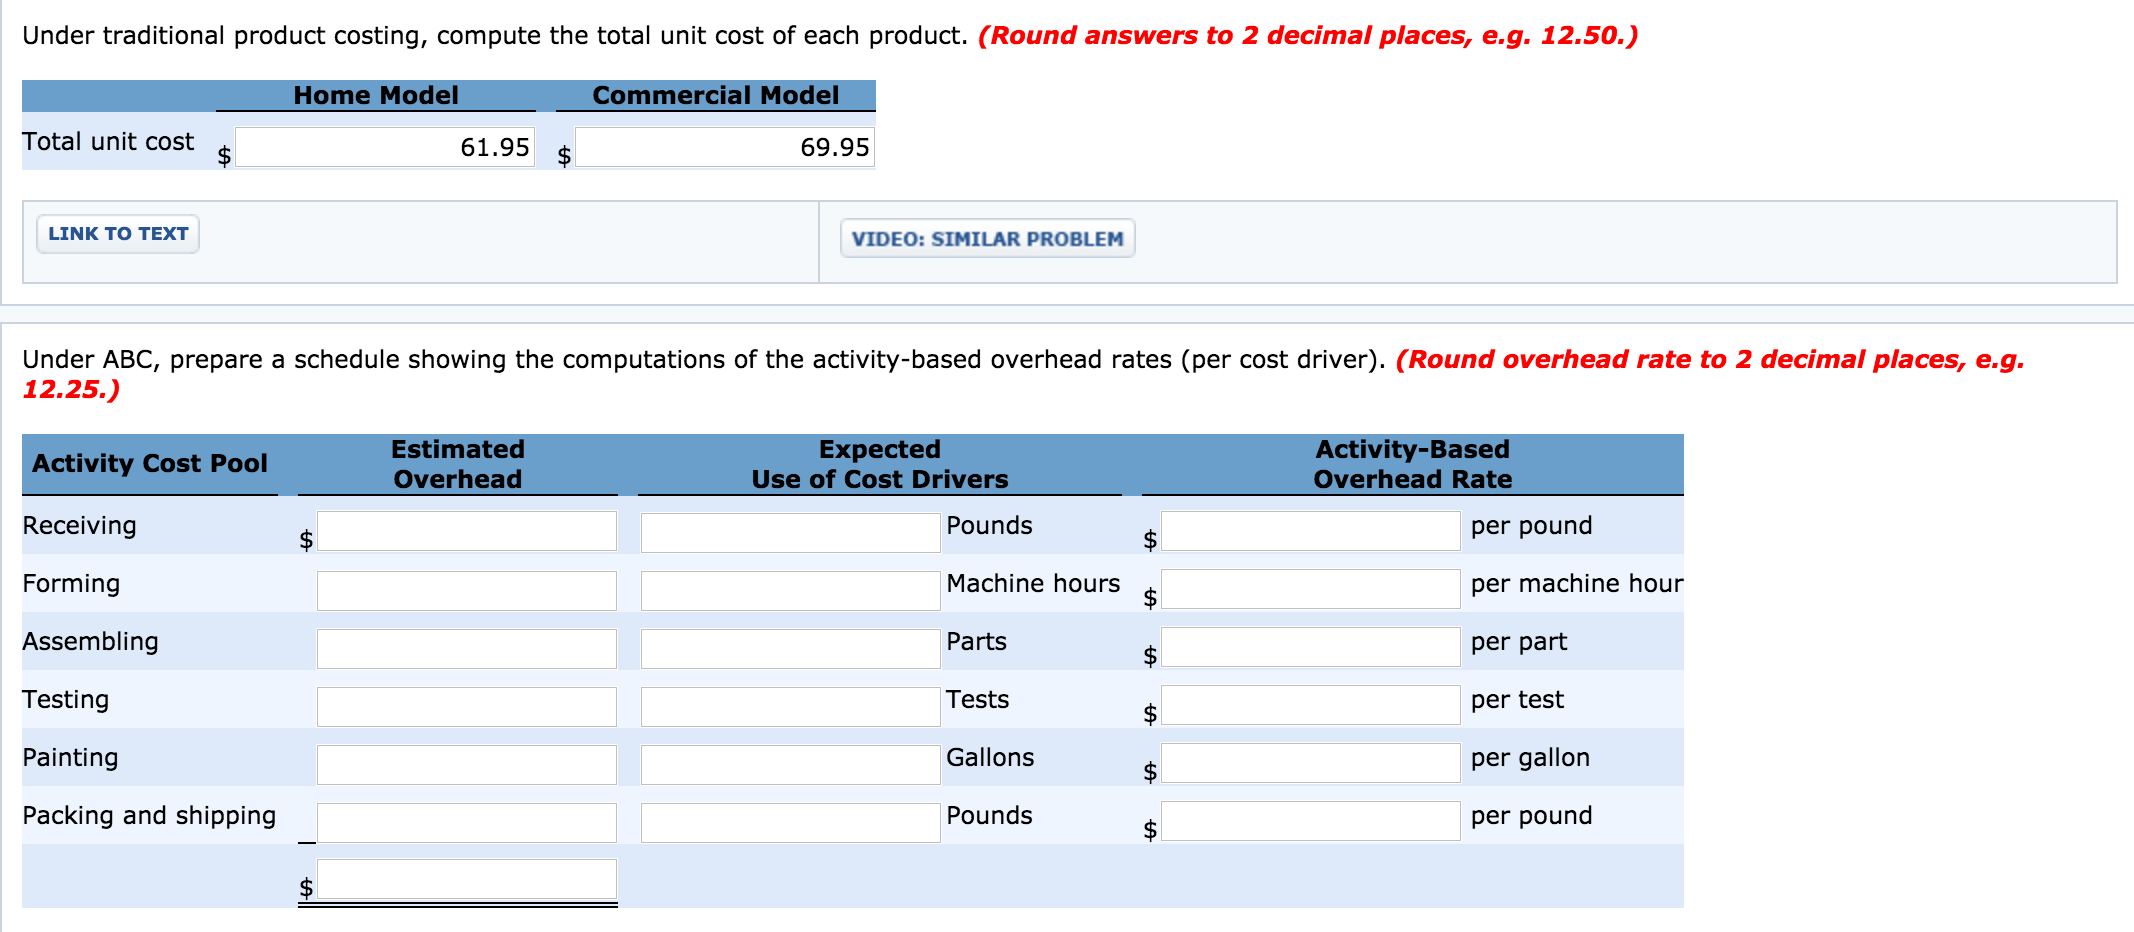Select Receiving expected pounds input field

(790, 532)
